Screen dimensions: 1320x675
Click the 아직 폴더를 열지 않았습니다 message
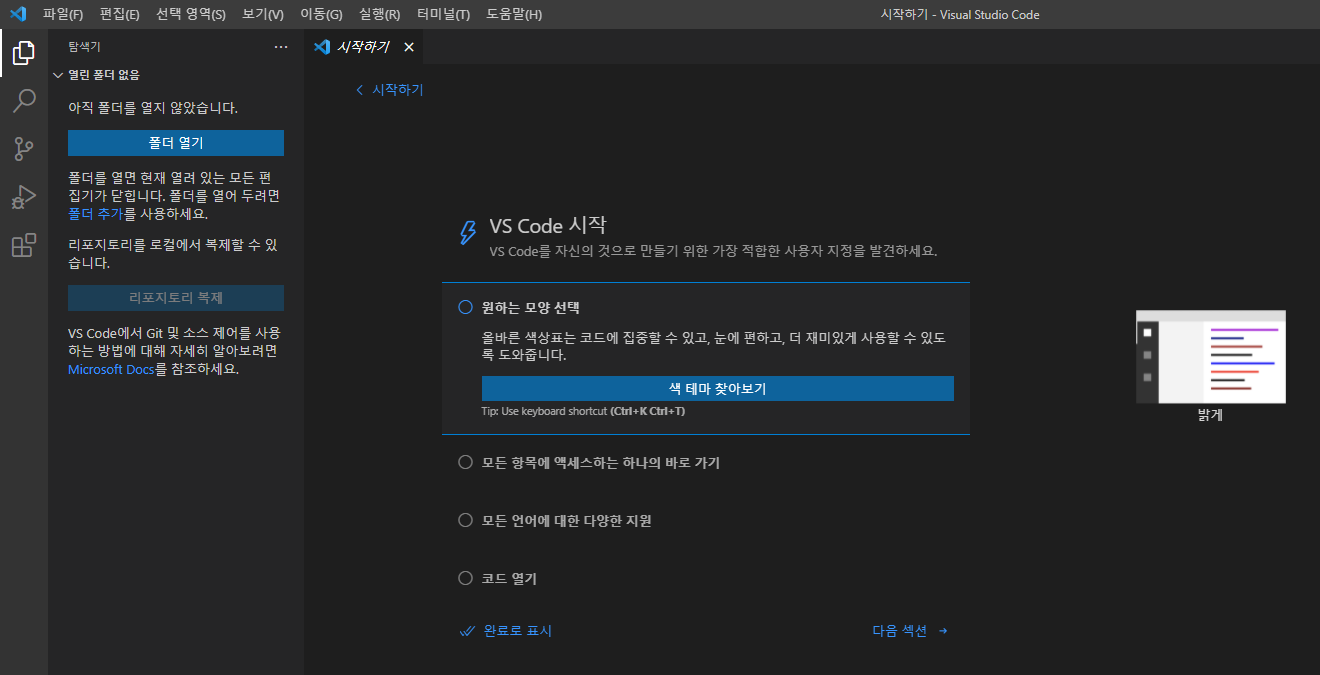pyautogui.click(x=153, y=108)
